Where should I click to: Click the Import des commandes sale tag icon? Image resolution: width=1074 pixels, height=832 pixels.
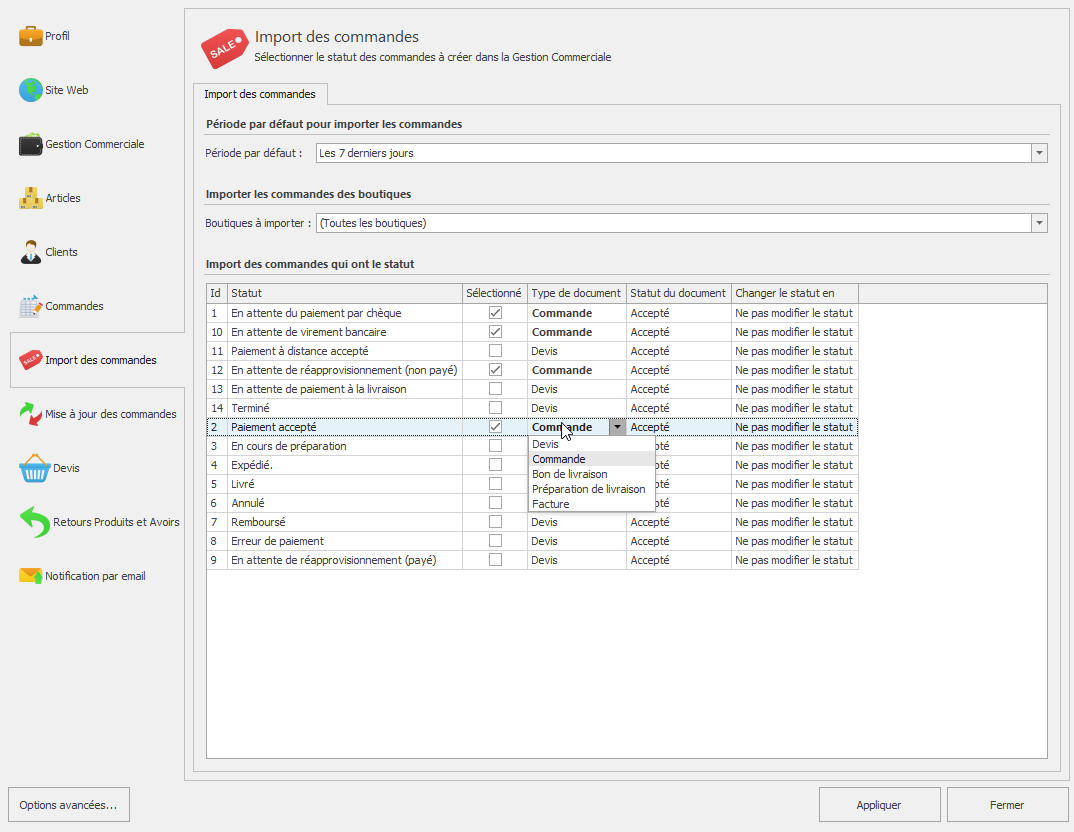click(31, 360)
